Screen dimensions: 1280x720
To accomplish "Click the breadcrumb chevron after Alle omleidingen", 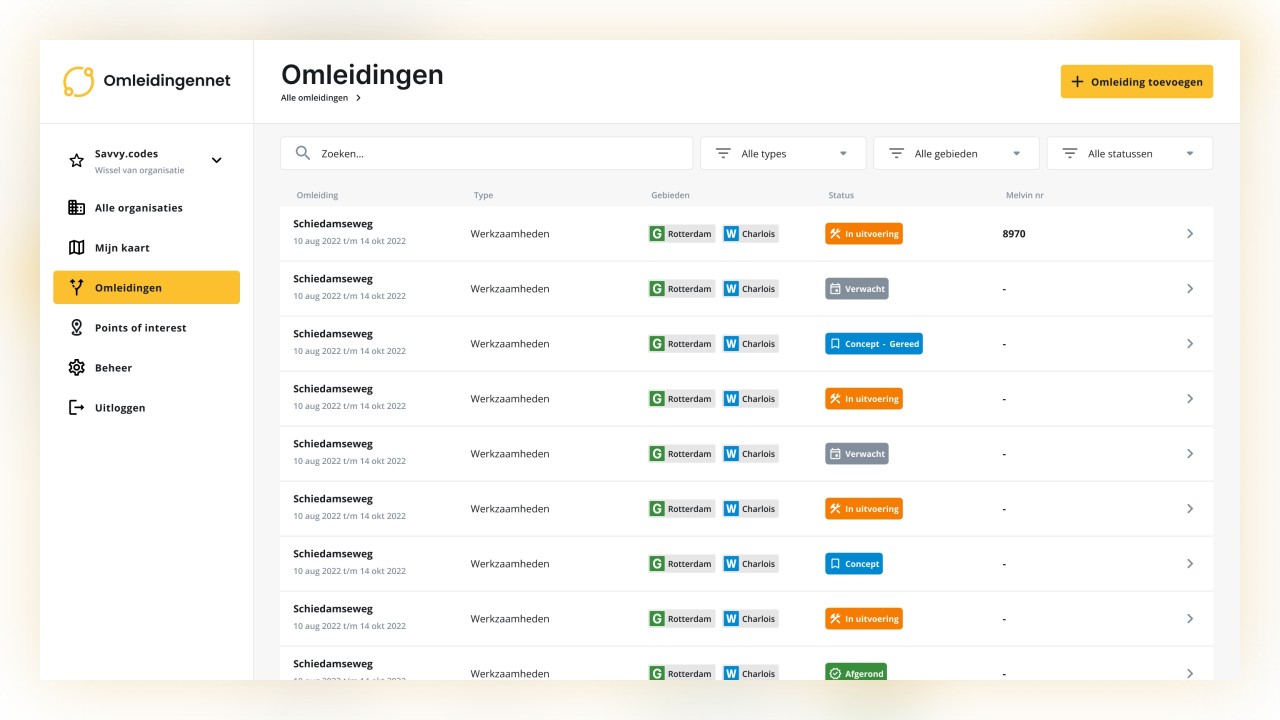I will (358, 98).
